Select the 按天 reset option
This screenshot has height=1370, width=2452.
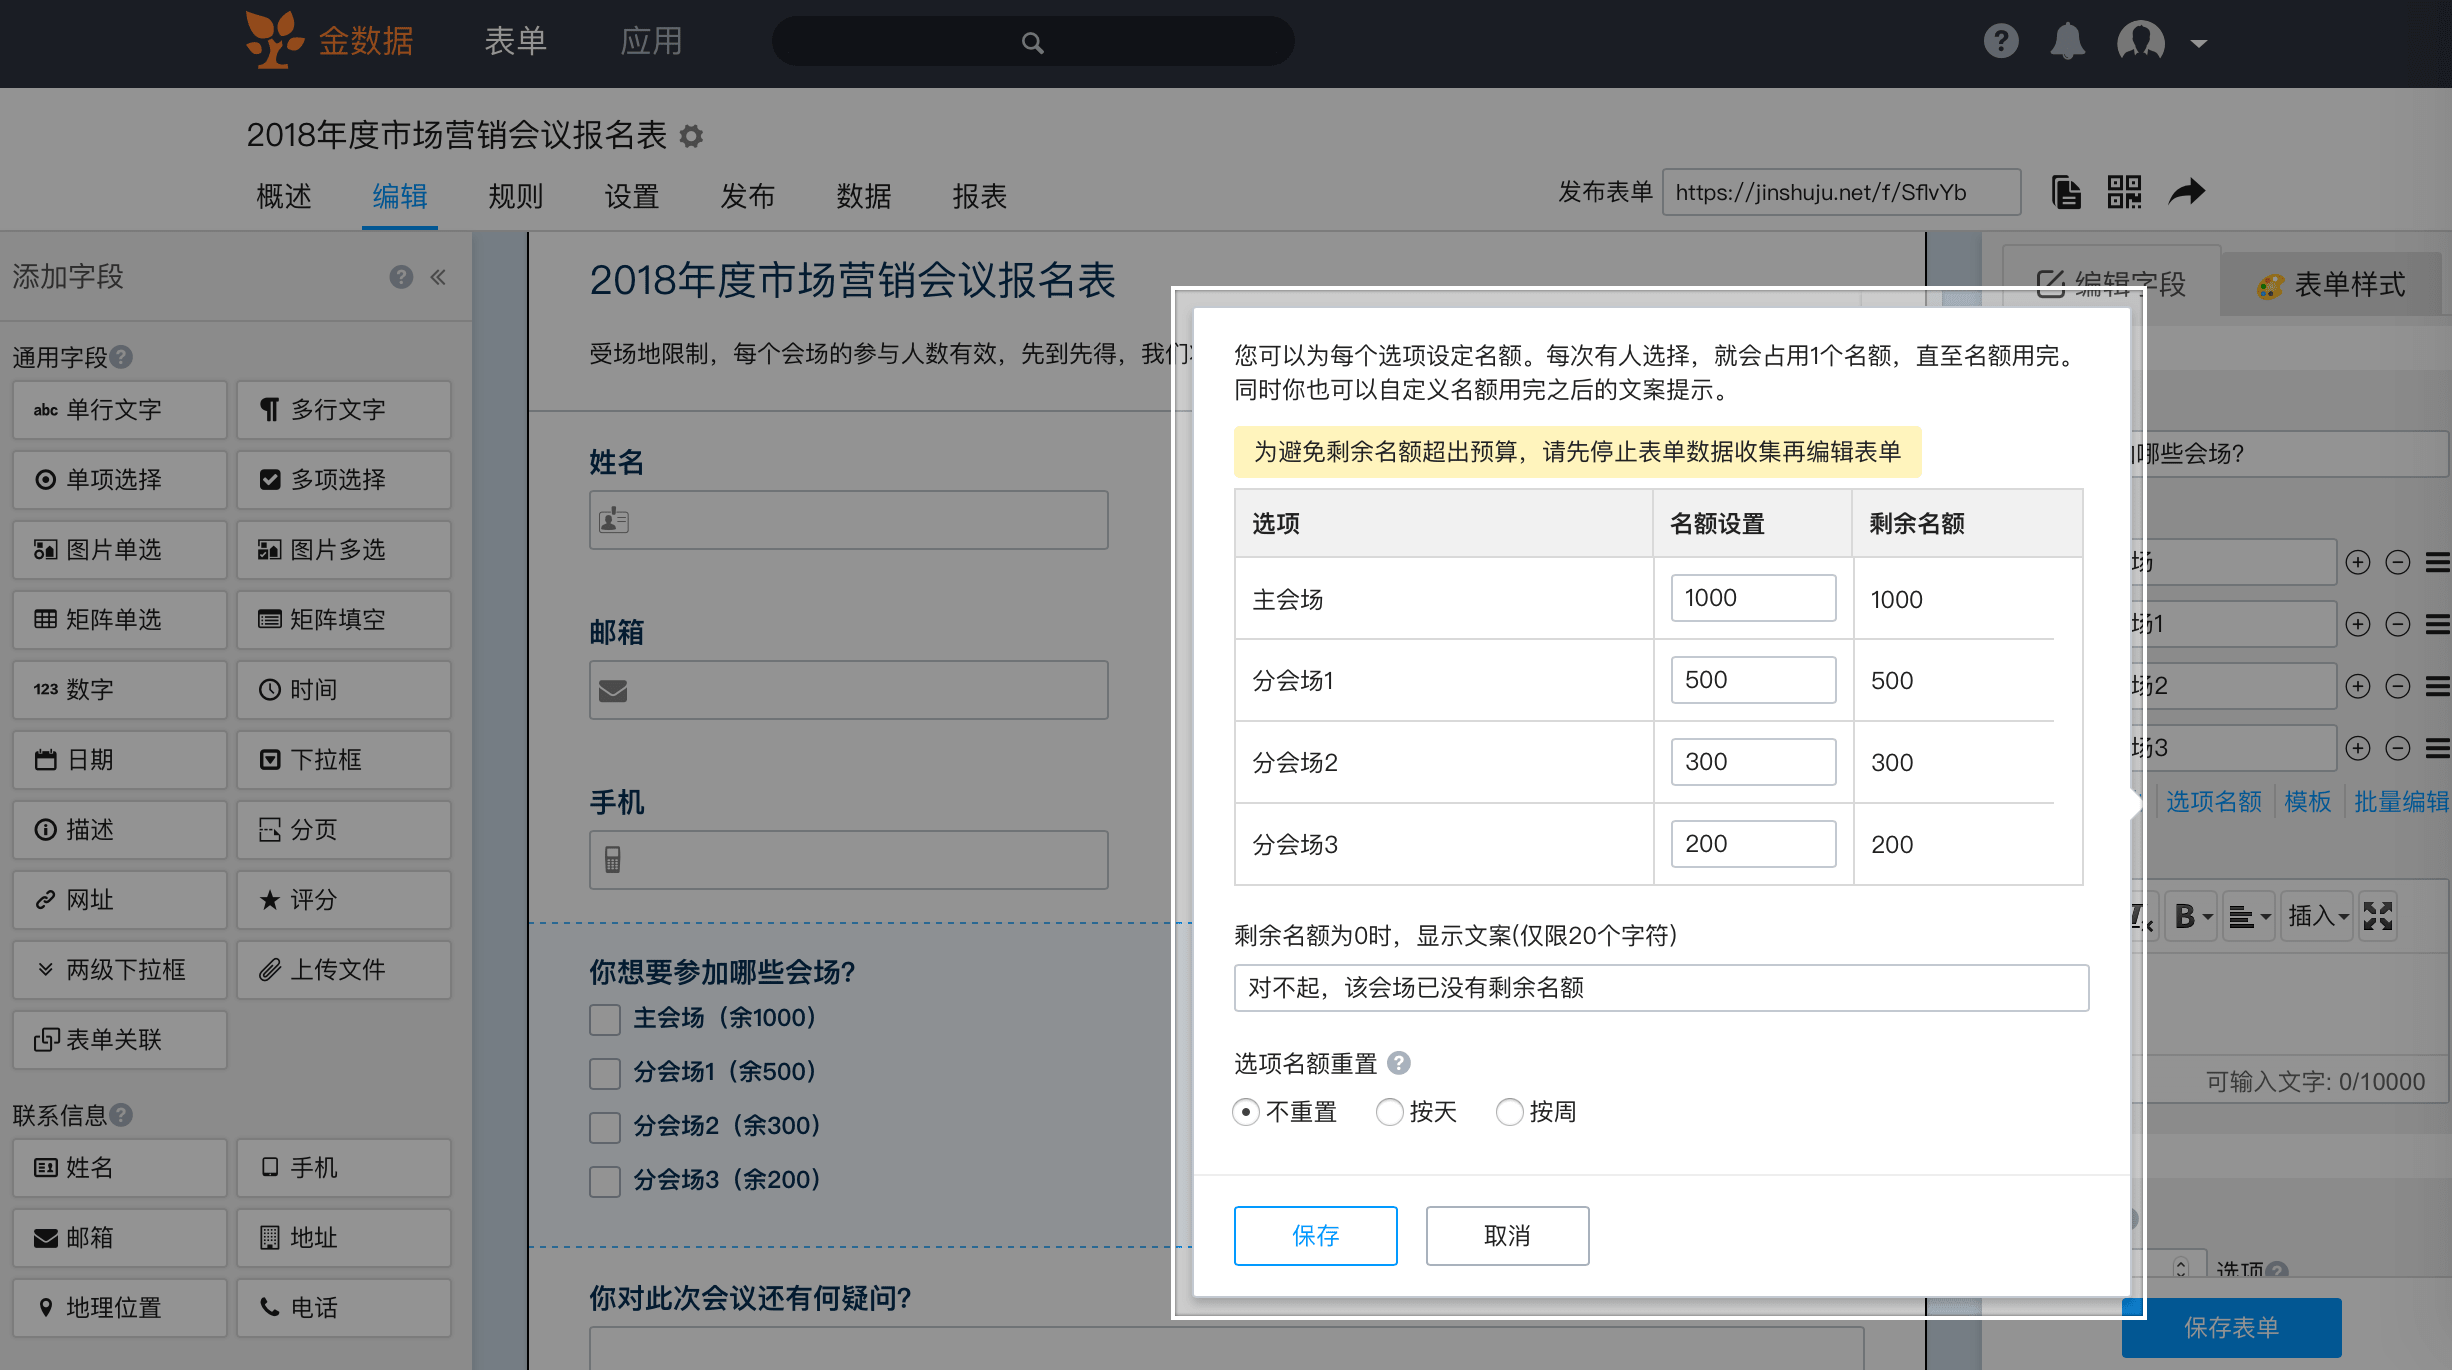1389,1112
